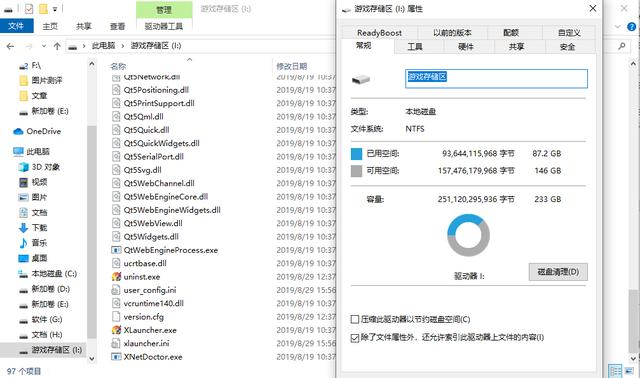Click the up-one-level arrow
The width and height of the screenshot is (640, 378).
point(57,47)
